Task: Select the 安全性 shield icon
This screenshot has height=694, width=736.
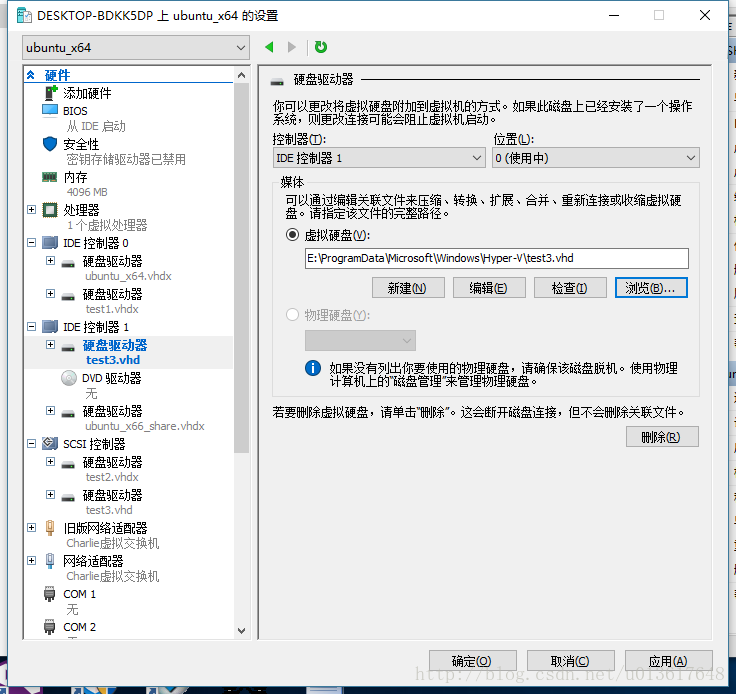Action: tap(50, 144)
